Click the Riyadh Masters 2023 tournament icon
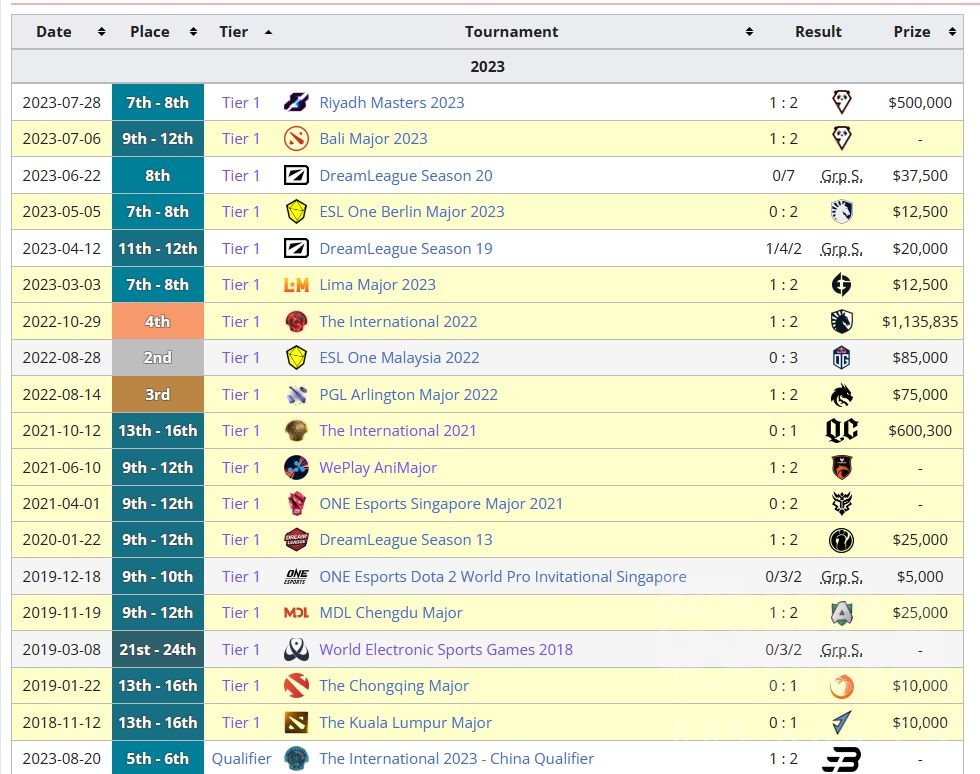980x774 pixels. click(296, 102)
